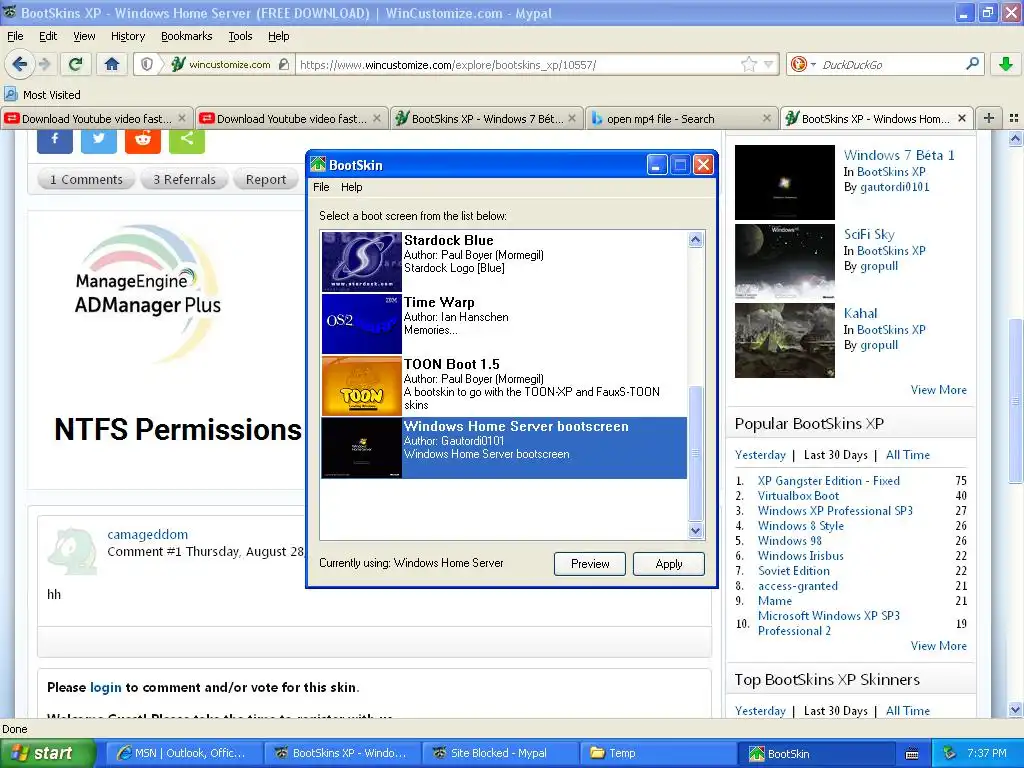
Task: Show Popular BootSkins for All Time
Action: 907,455
